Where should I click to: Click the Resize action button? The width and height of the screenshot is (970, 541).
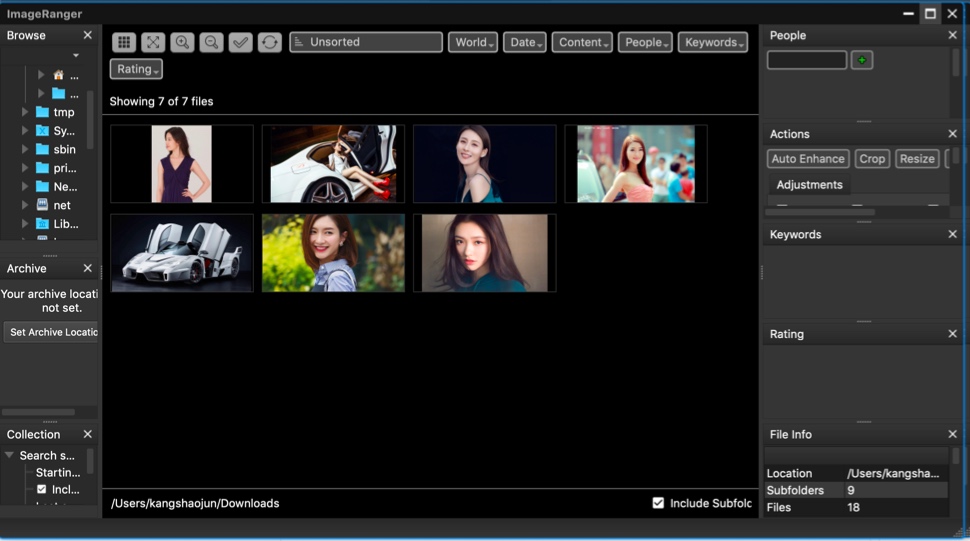click(917, 158)
